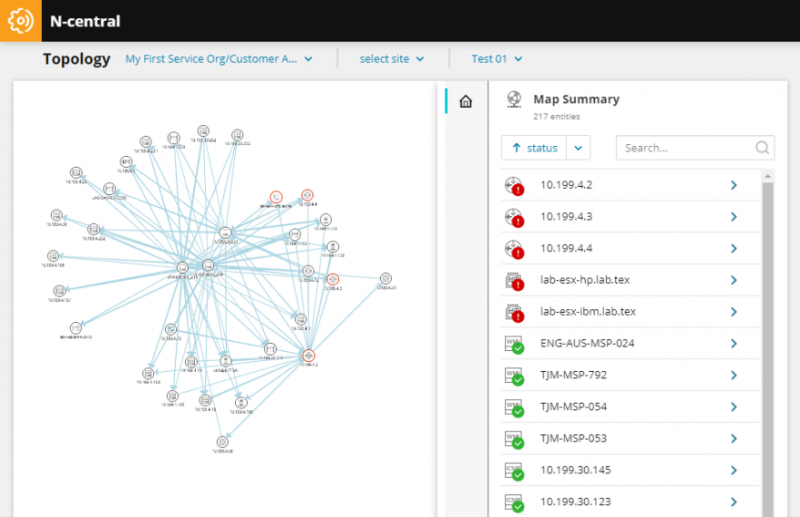Click the failed router icon for 10.199.4.4
This screenshot has height=517, width=800.
coord(514,249)
